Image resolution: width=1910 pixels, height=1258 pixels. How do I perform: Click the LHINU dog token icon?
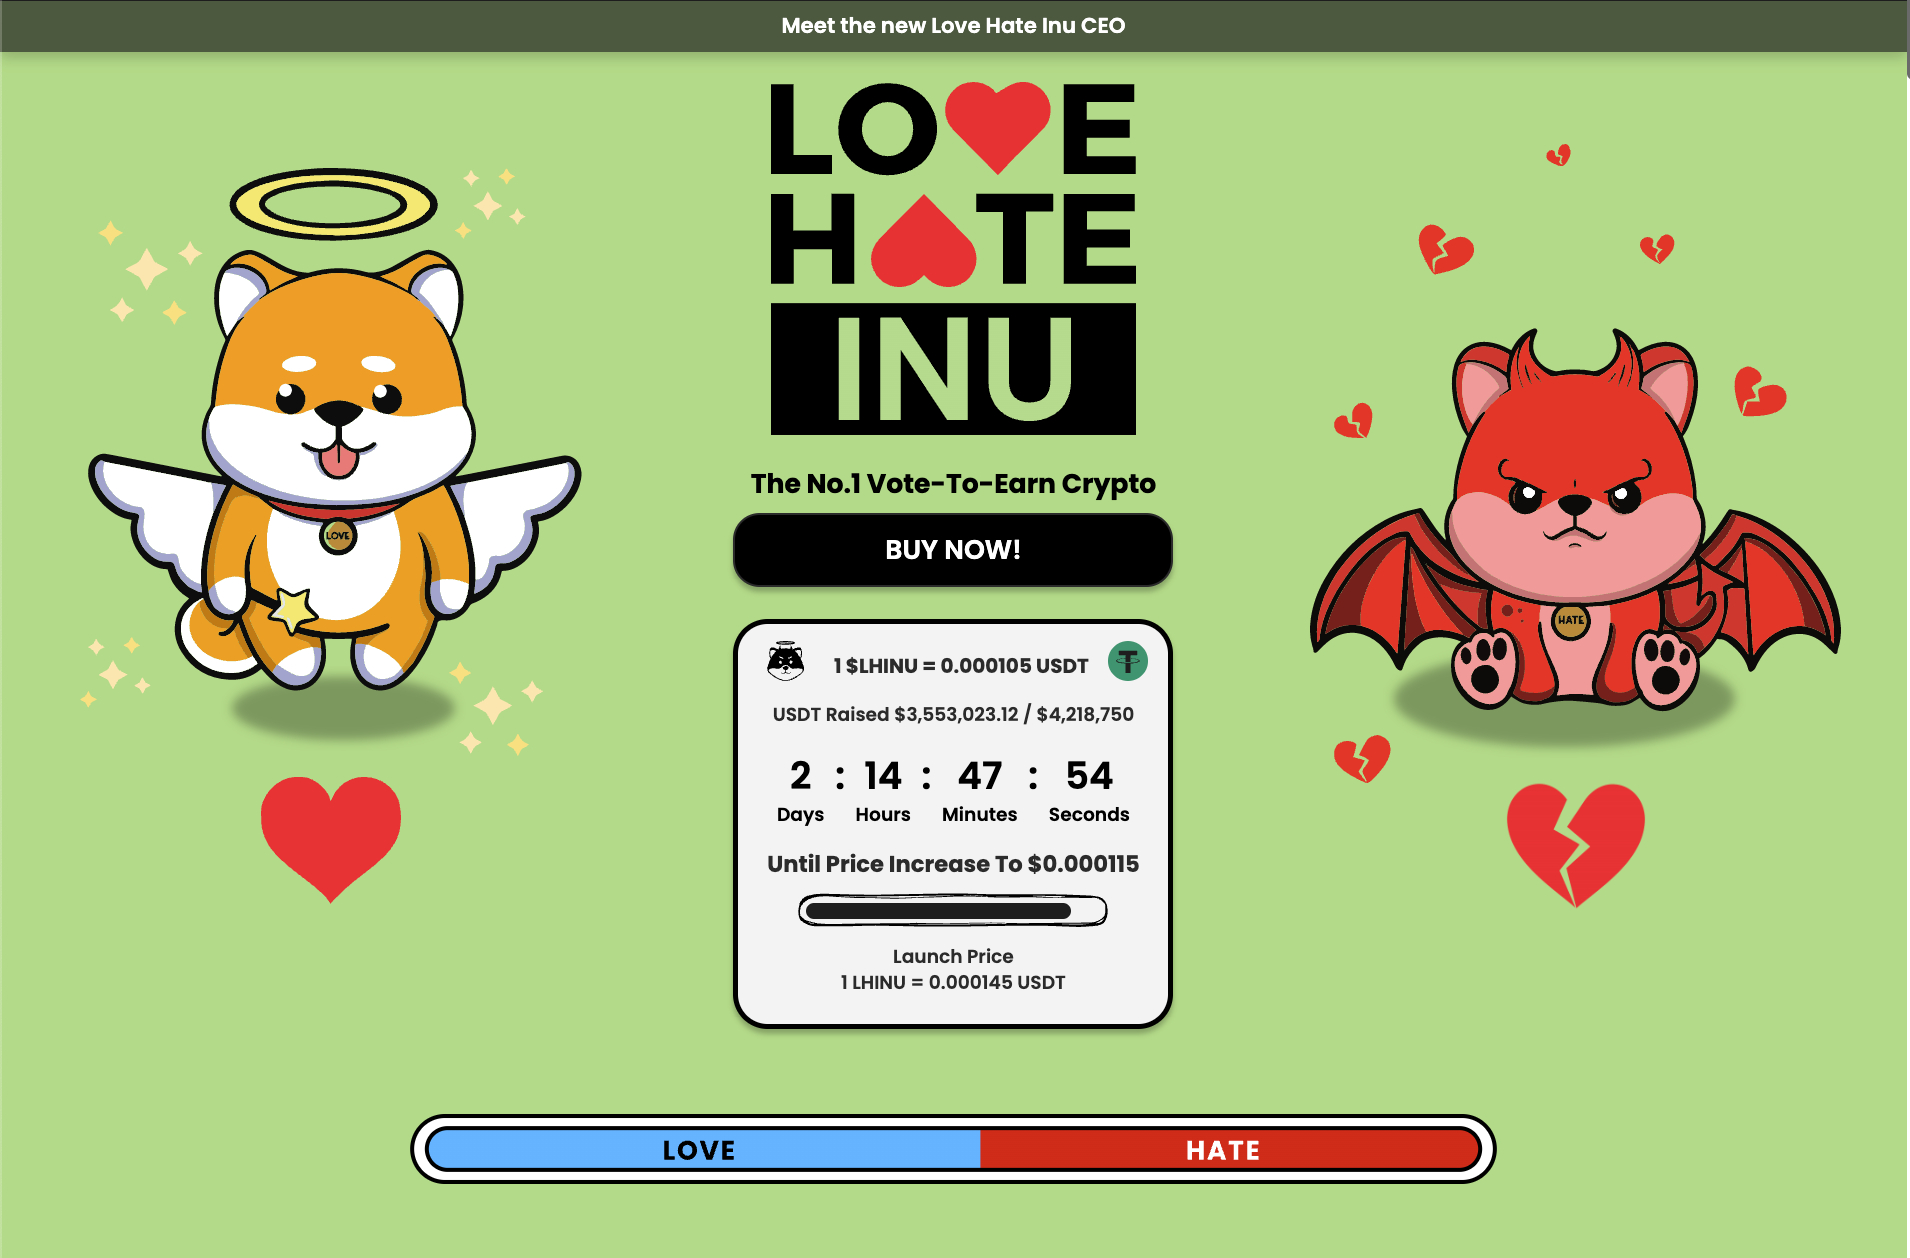pos(785,661)
